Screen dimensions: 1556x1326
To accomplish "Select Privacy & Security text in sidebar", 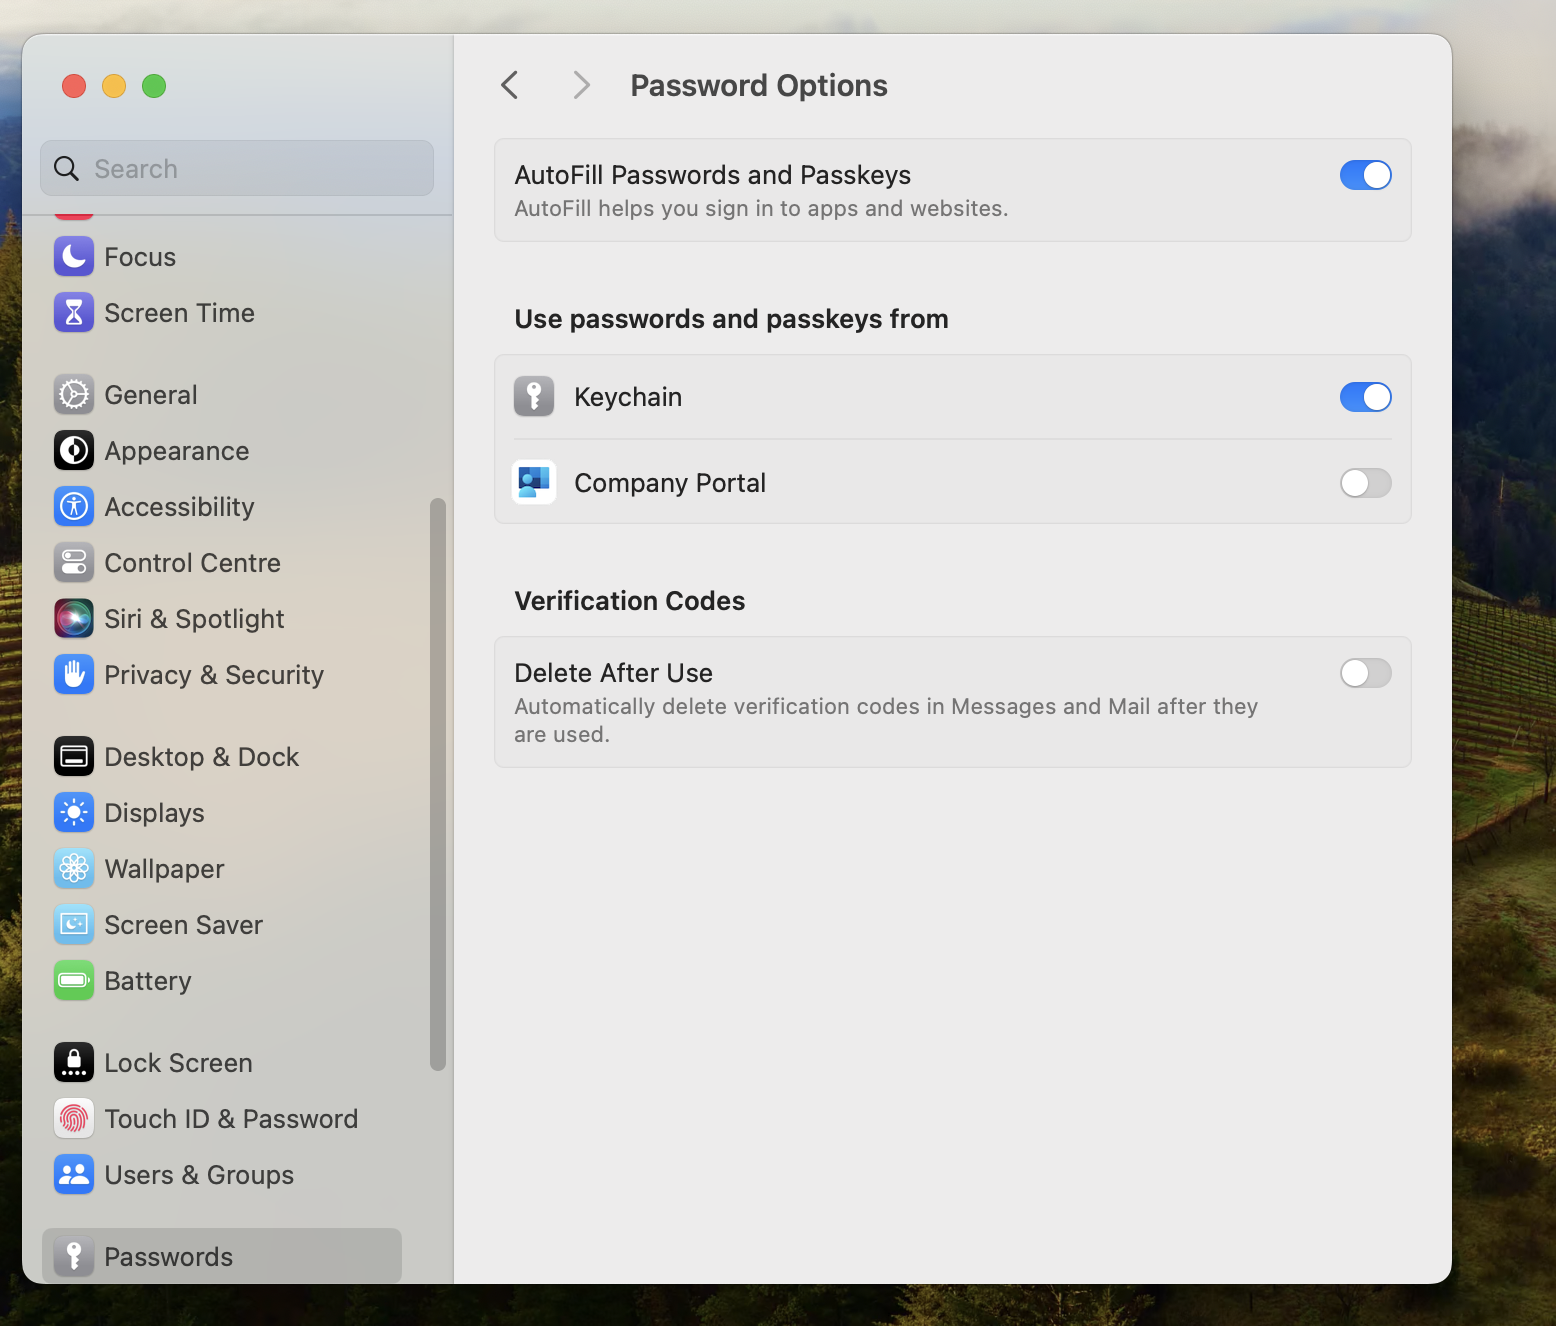I will coord(215,675).
